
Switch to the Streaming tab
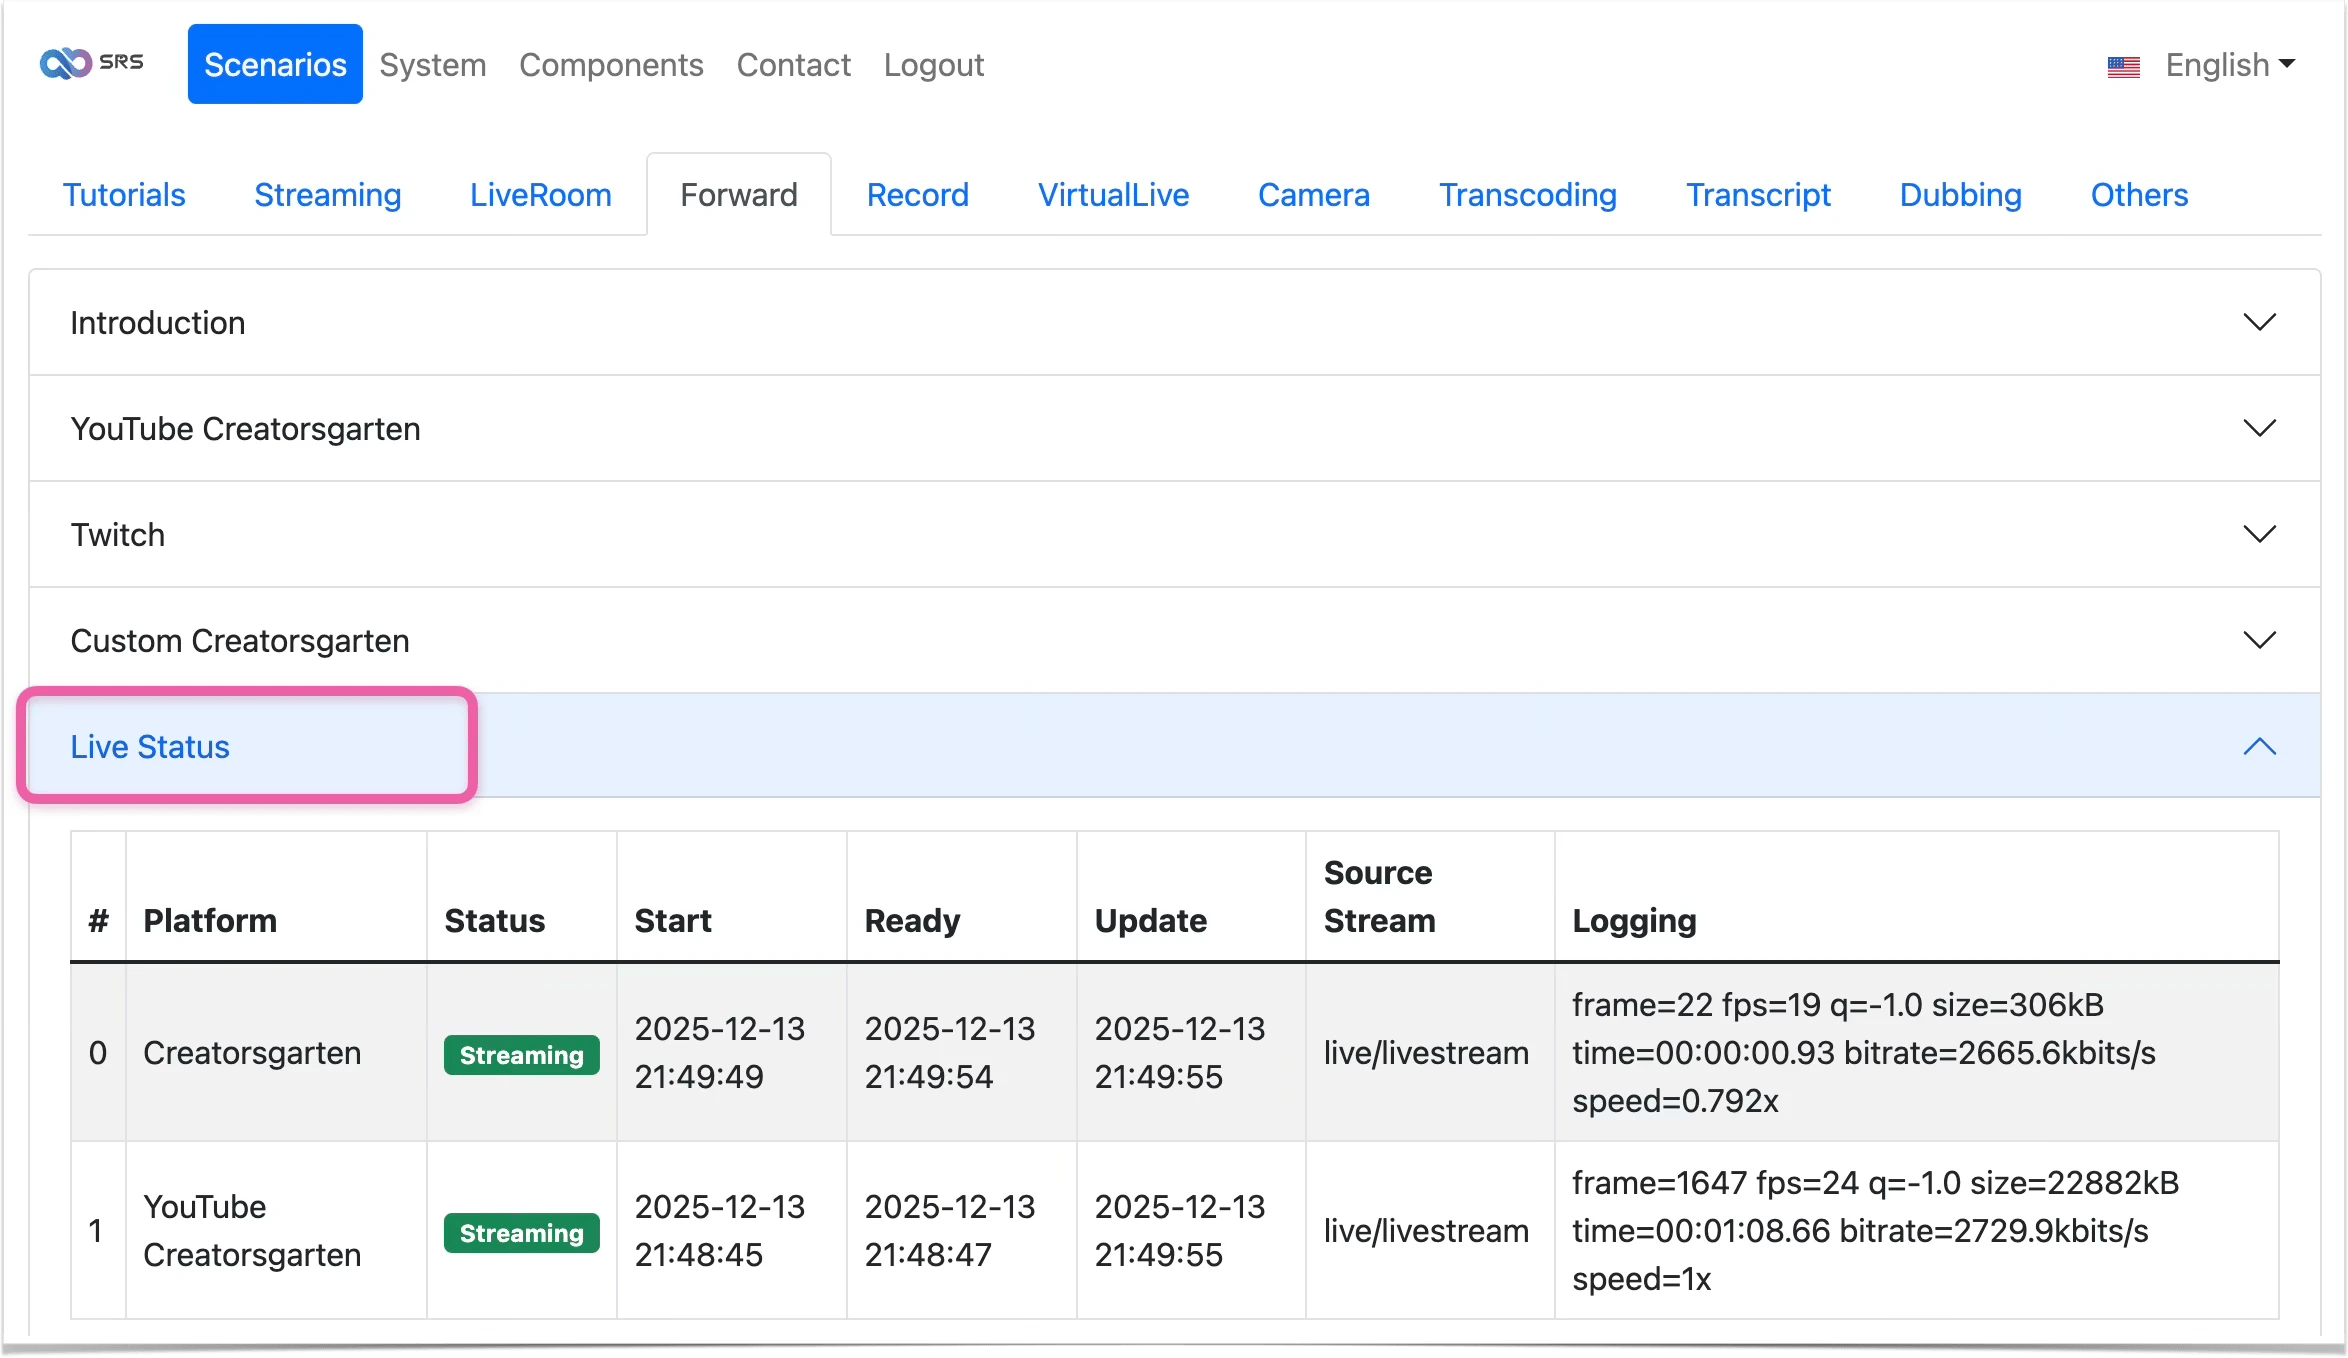(x=327, y=195)
